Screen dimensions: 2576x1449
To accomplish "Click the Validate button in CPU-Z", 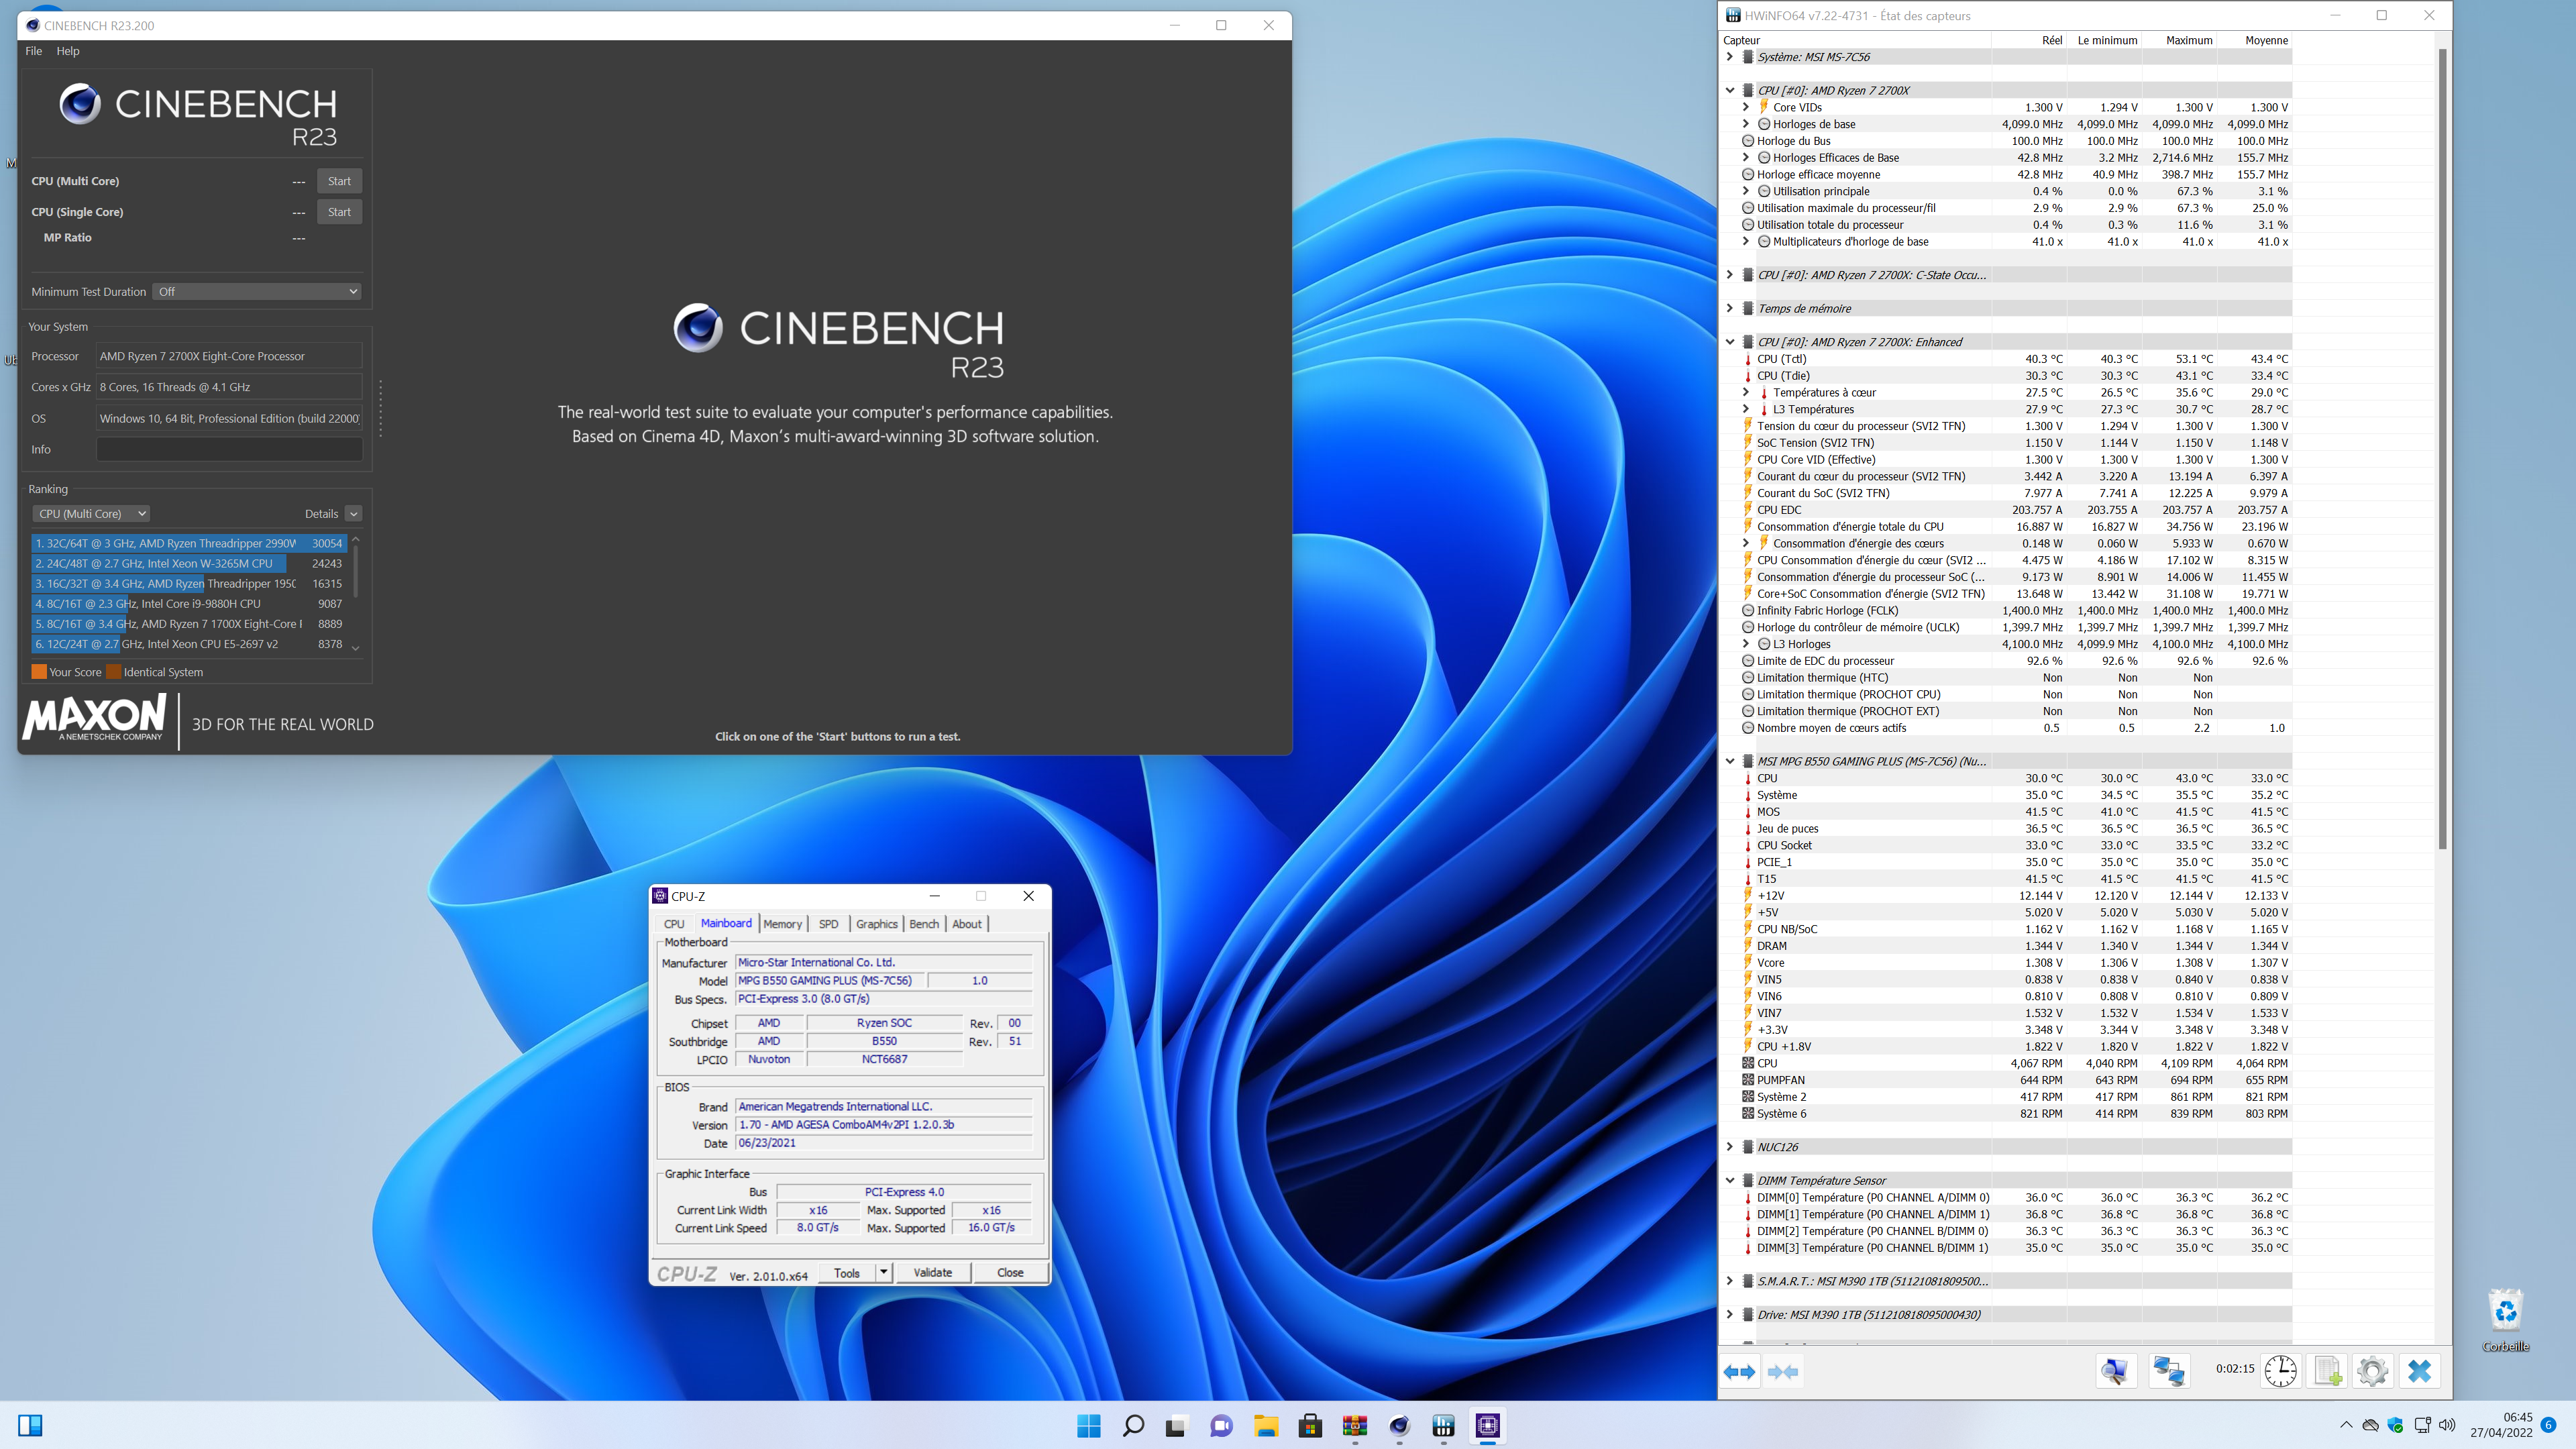I will click(932, 1273).
